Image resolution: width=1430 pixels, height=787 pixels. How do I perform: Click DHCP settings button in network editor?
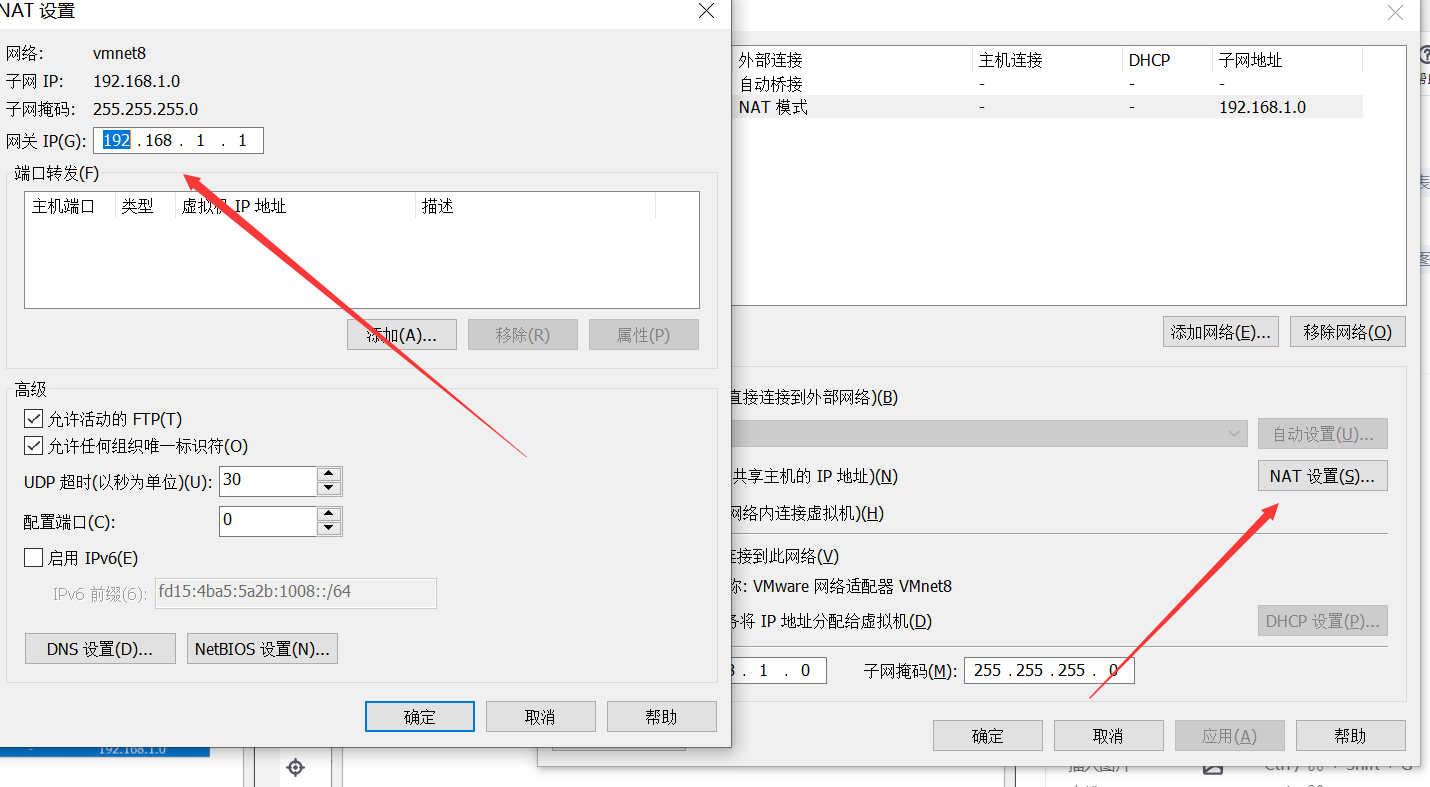pos(1322,620)
